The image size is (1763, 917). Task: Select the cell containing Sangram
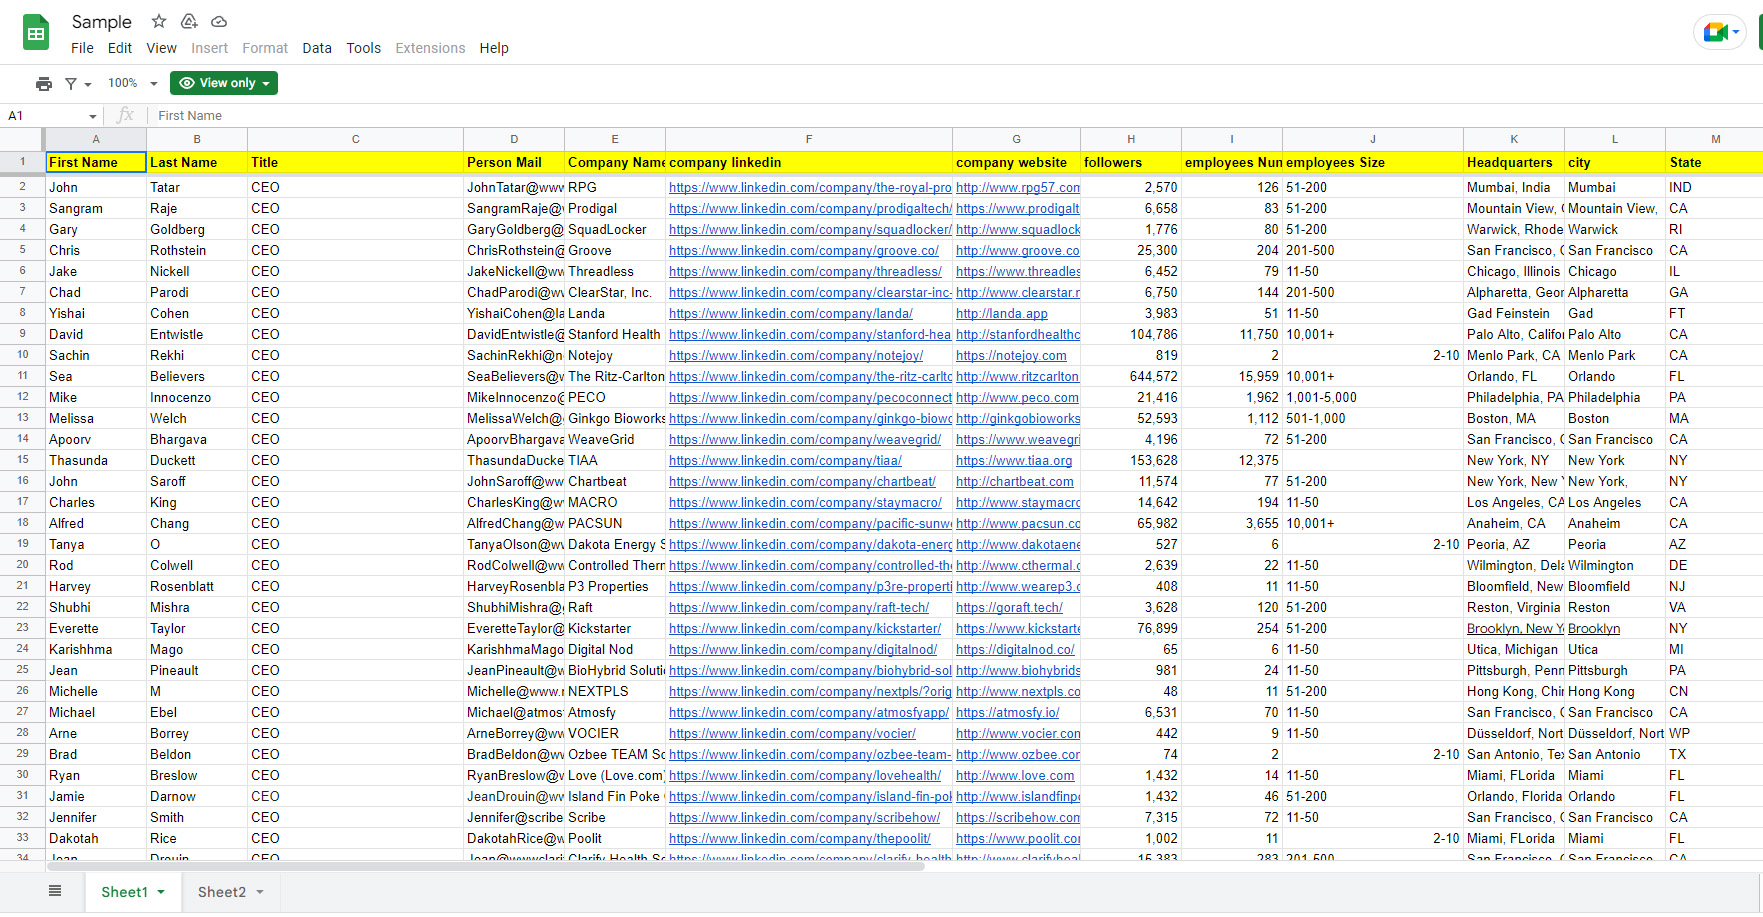(x=96, y=208)
